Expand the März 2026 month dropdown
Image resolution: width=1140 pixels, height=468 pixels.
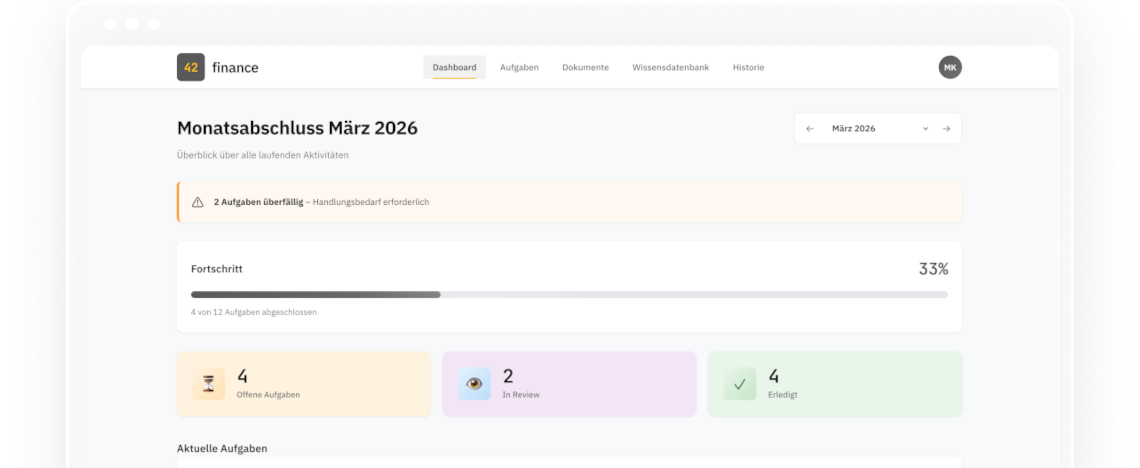[924, 129]
